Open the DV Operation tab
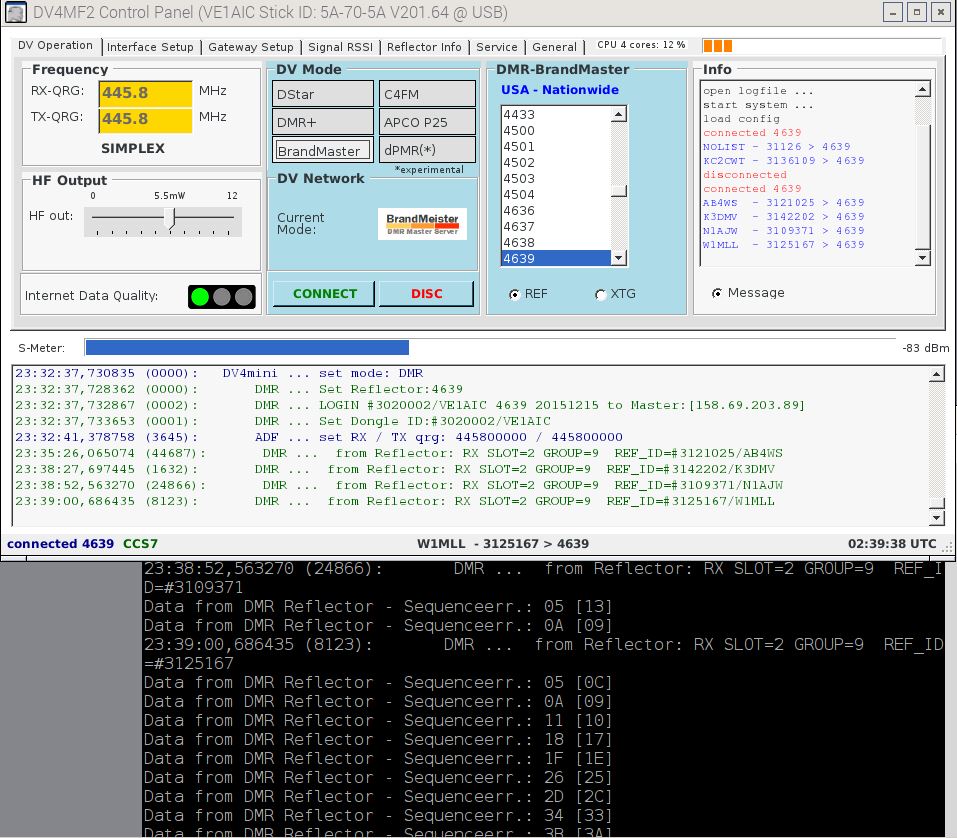The height and width of the screenshot is (838, 957). click(55, 46)
